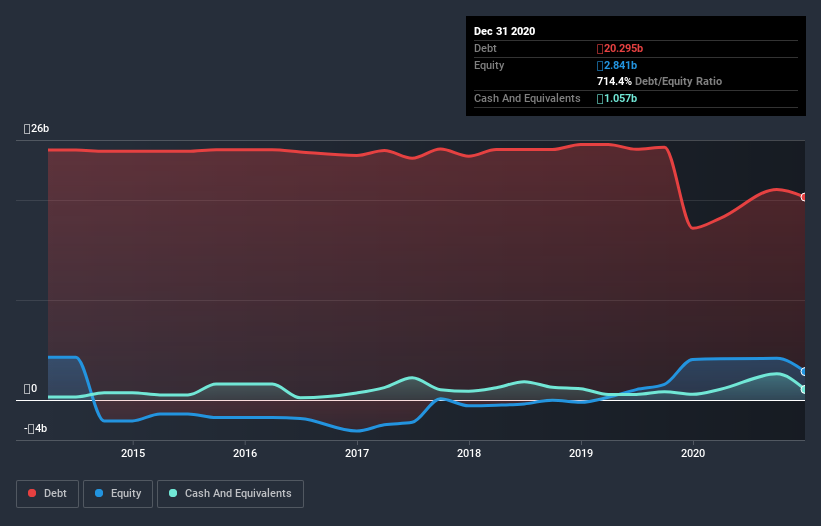Click the Debt label in tooltip

(485, 49)
